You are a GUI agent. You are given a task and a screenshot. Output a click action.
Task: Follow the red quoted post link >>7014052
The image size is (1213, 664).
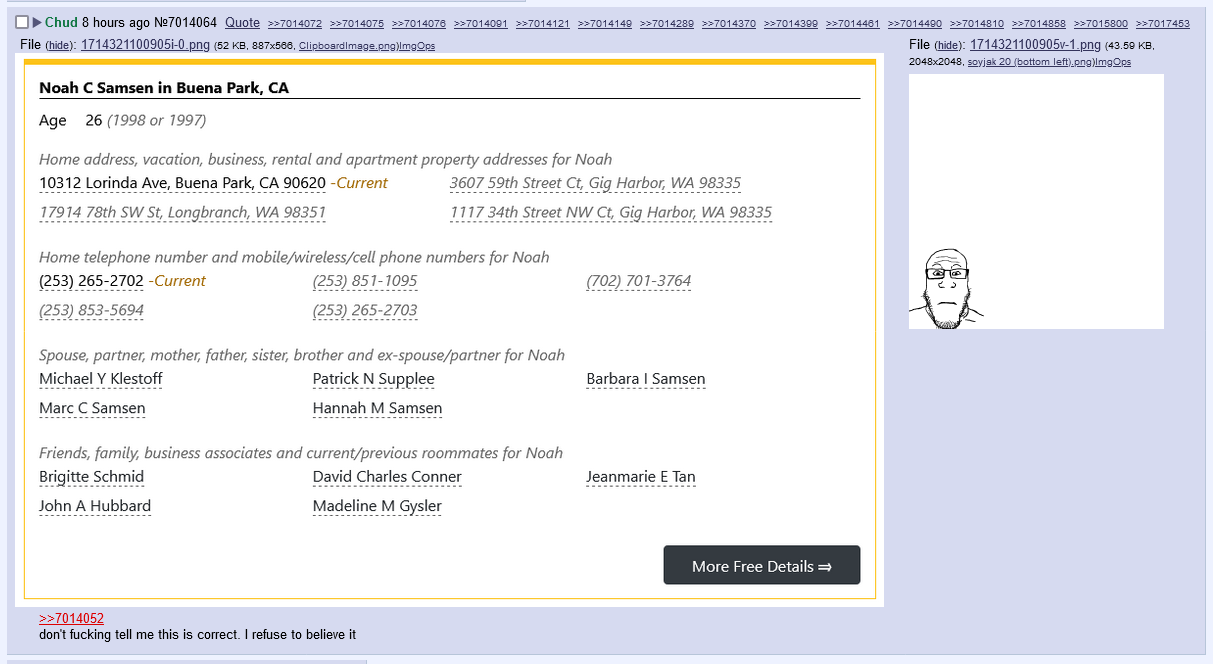71,619
